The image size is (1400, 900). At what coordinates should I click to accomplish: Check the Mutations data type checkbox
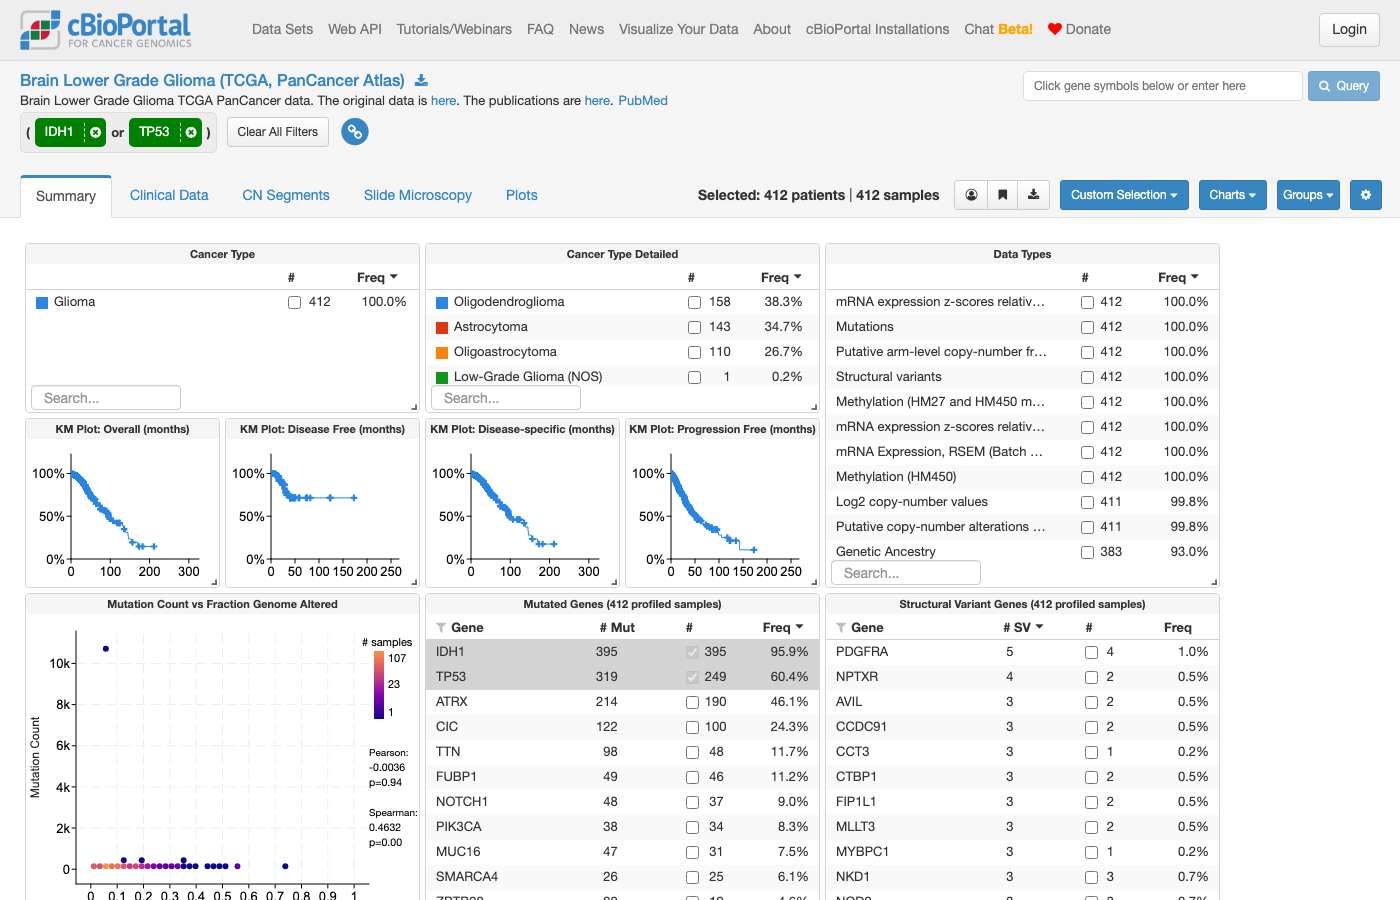pyautogui.click(x=1087, y=327)
